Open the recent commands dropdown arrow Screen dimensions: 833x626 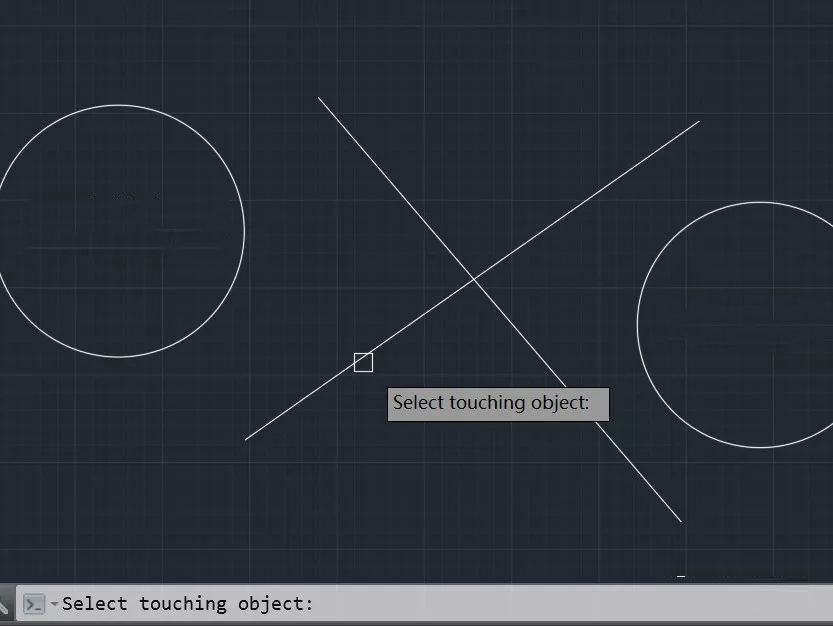point(54,604)
